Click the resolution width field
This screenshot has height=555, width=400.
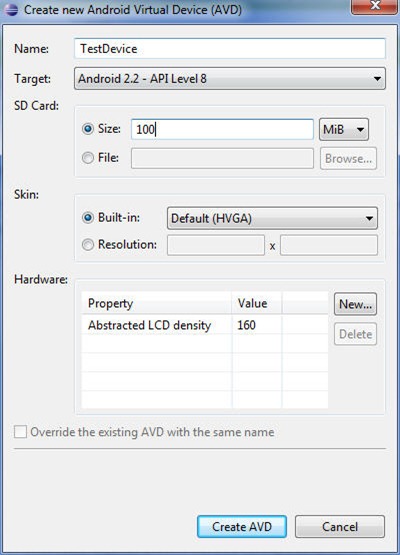click(x=216, y=245)
